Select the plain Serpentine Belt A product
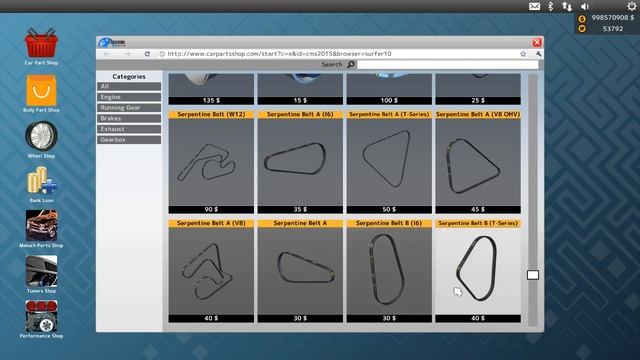 300,271
